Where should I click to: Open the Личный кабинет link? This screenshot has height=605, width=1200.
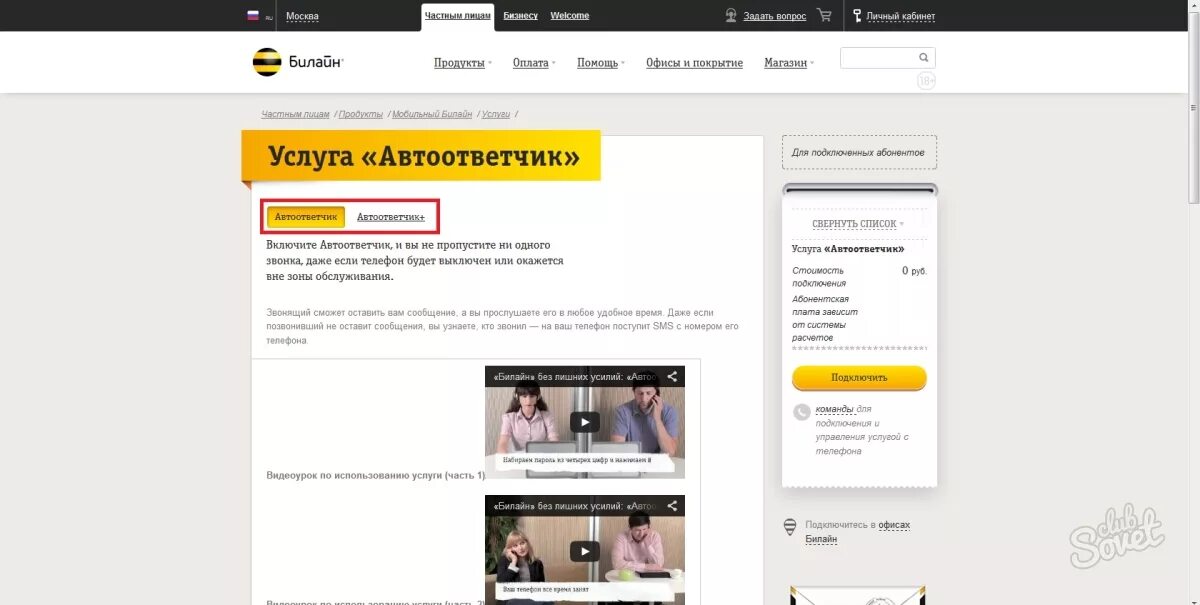click(x=901, y=16)
